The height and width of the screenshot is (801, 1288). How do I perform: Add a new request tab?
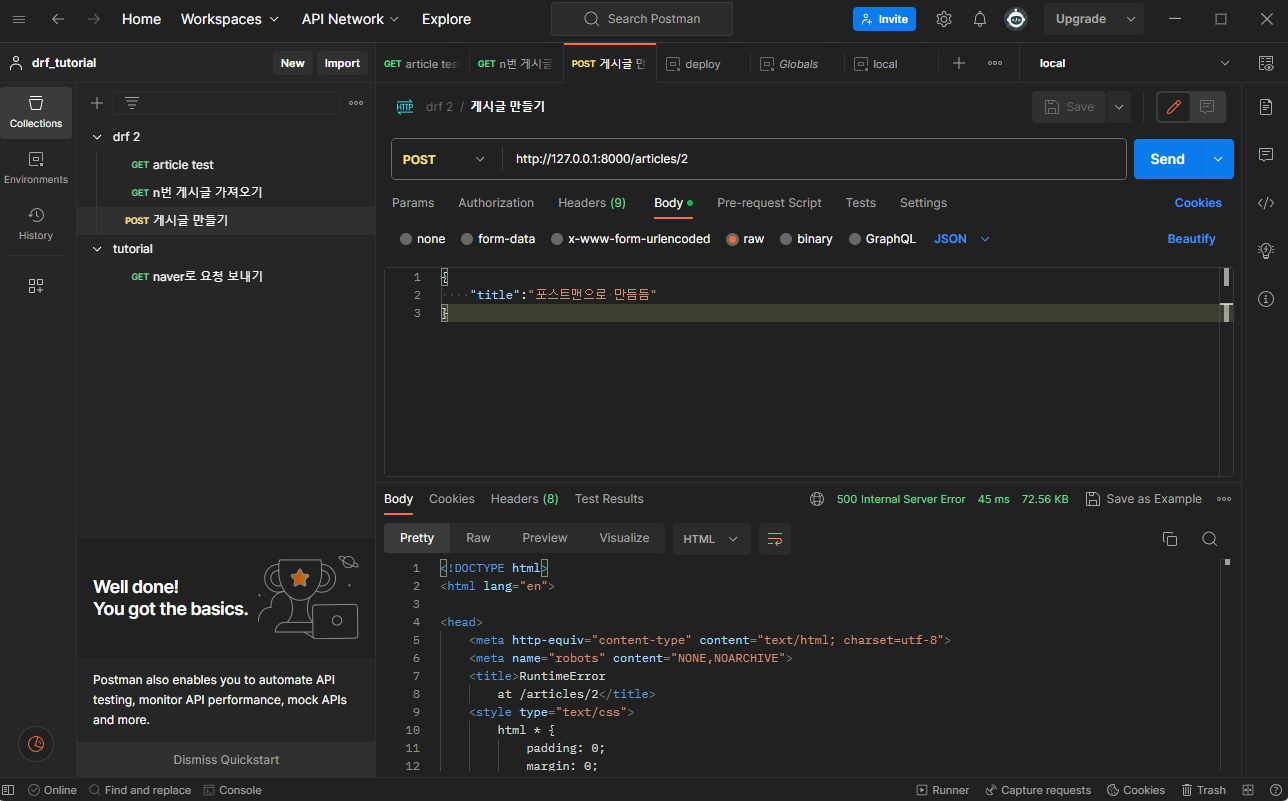coord(959,63)
